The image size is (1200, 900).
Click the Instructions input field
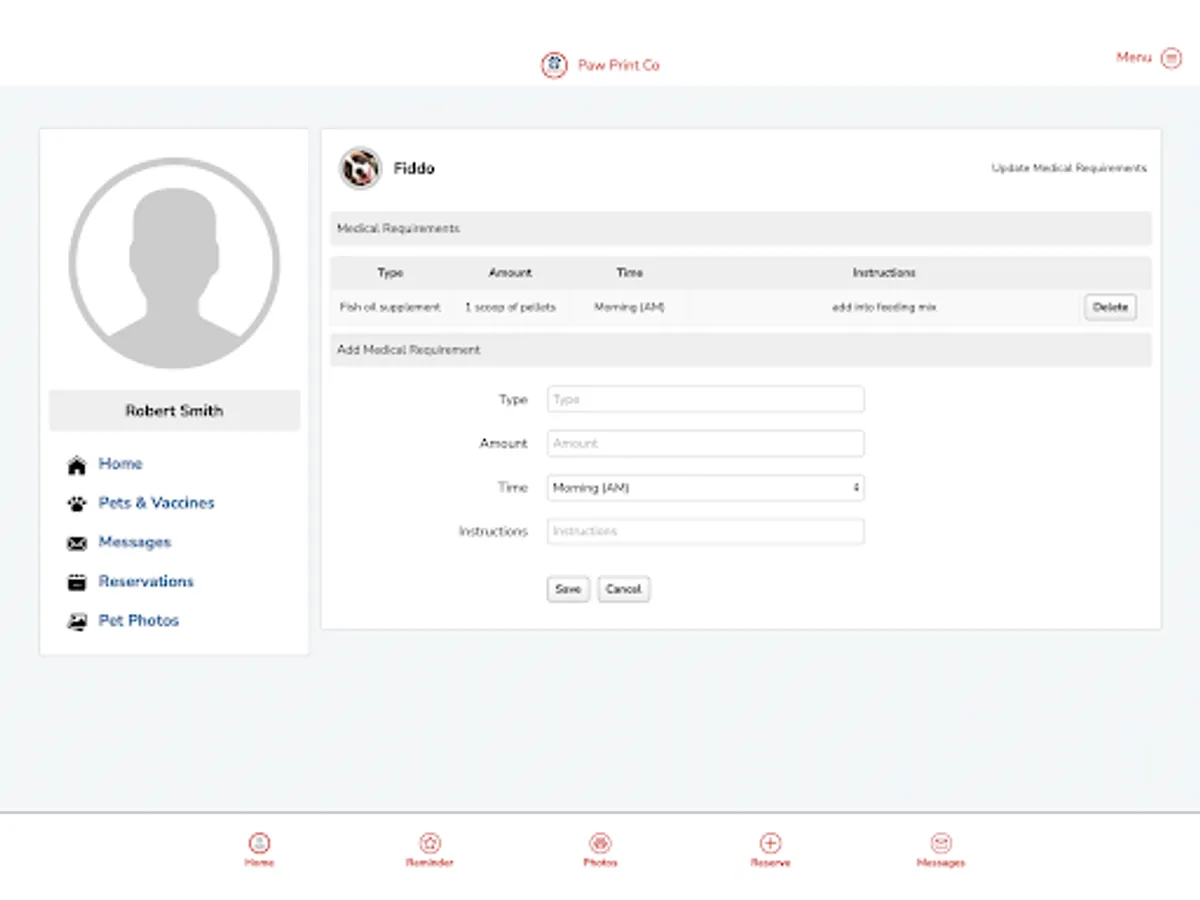click(704, 531)
